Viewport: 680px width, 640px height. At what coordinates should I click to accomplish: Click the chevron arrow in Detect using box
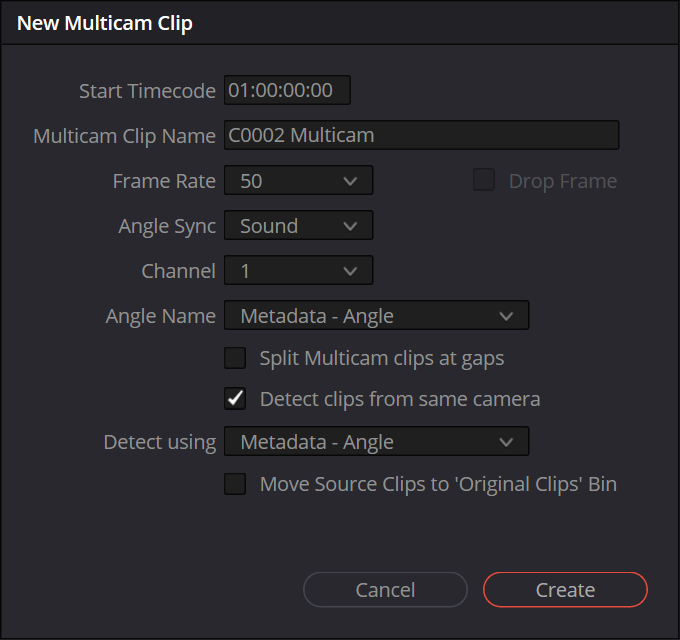506,442
